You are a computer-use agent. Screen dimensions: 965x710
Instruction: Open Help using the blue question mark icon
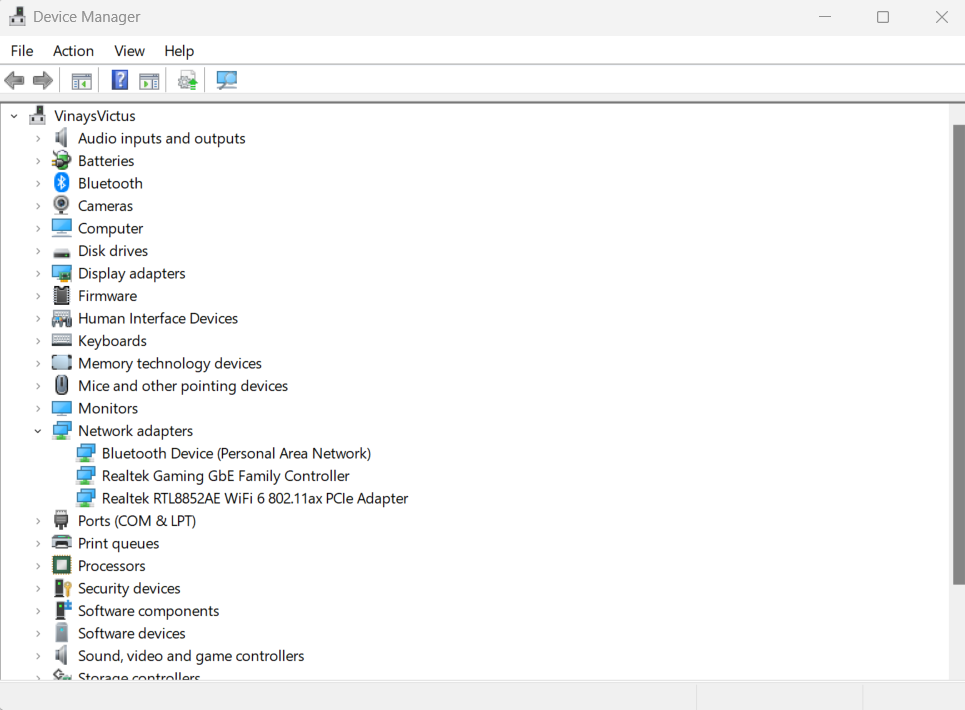119,80
